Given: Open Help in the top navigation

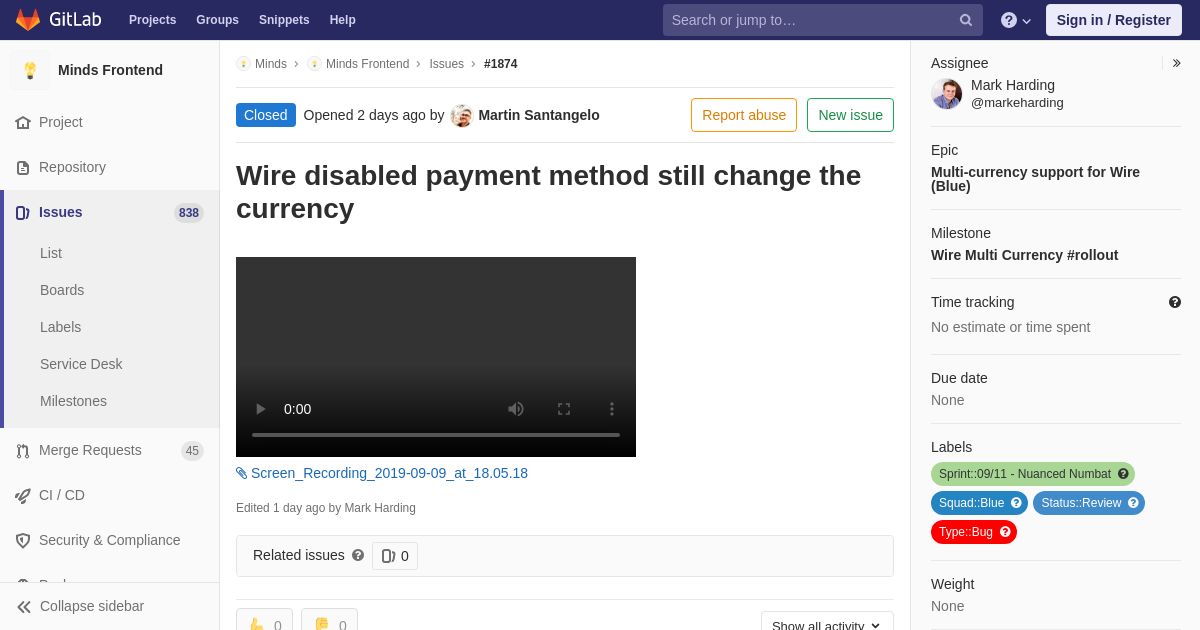Looking at the screenshot, I should point(343,20).
